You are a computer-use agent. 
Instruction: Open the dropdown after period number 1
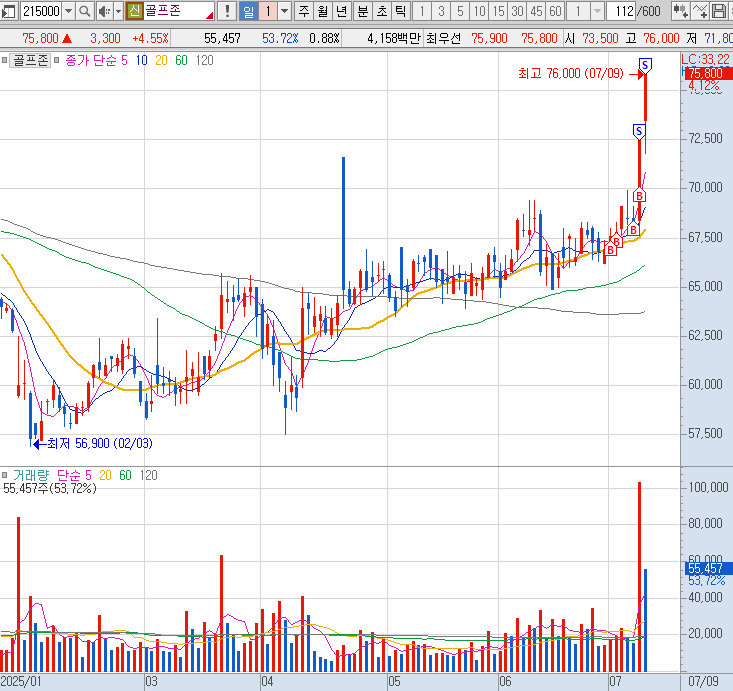pos(285,11)
